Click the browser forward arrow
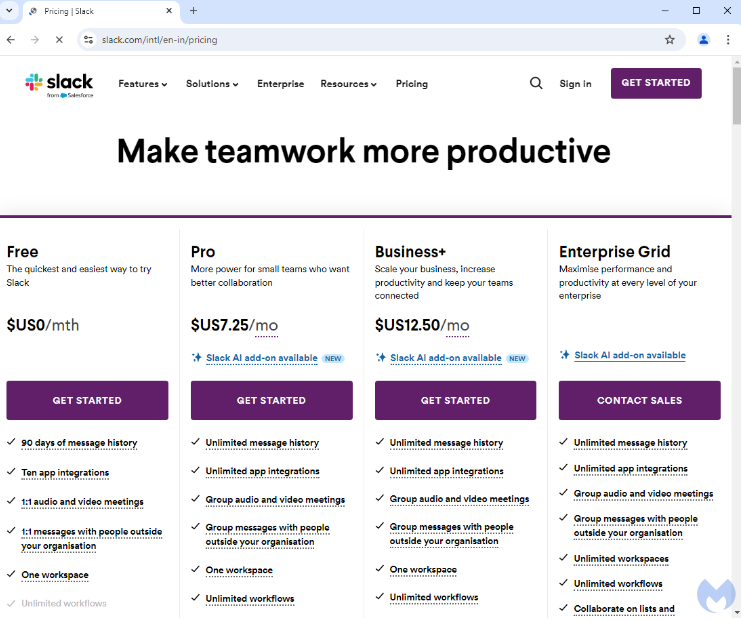Viewport: 741px width, 620px height. coord(35,40)
